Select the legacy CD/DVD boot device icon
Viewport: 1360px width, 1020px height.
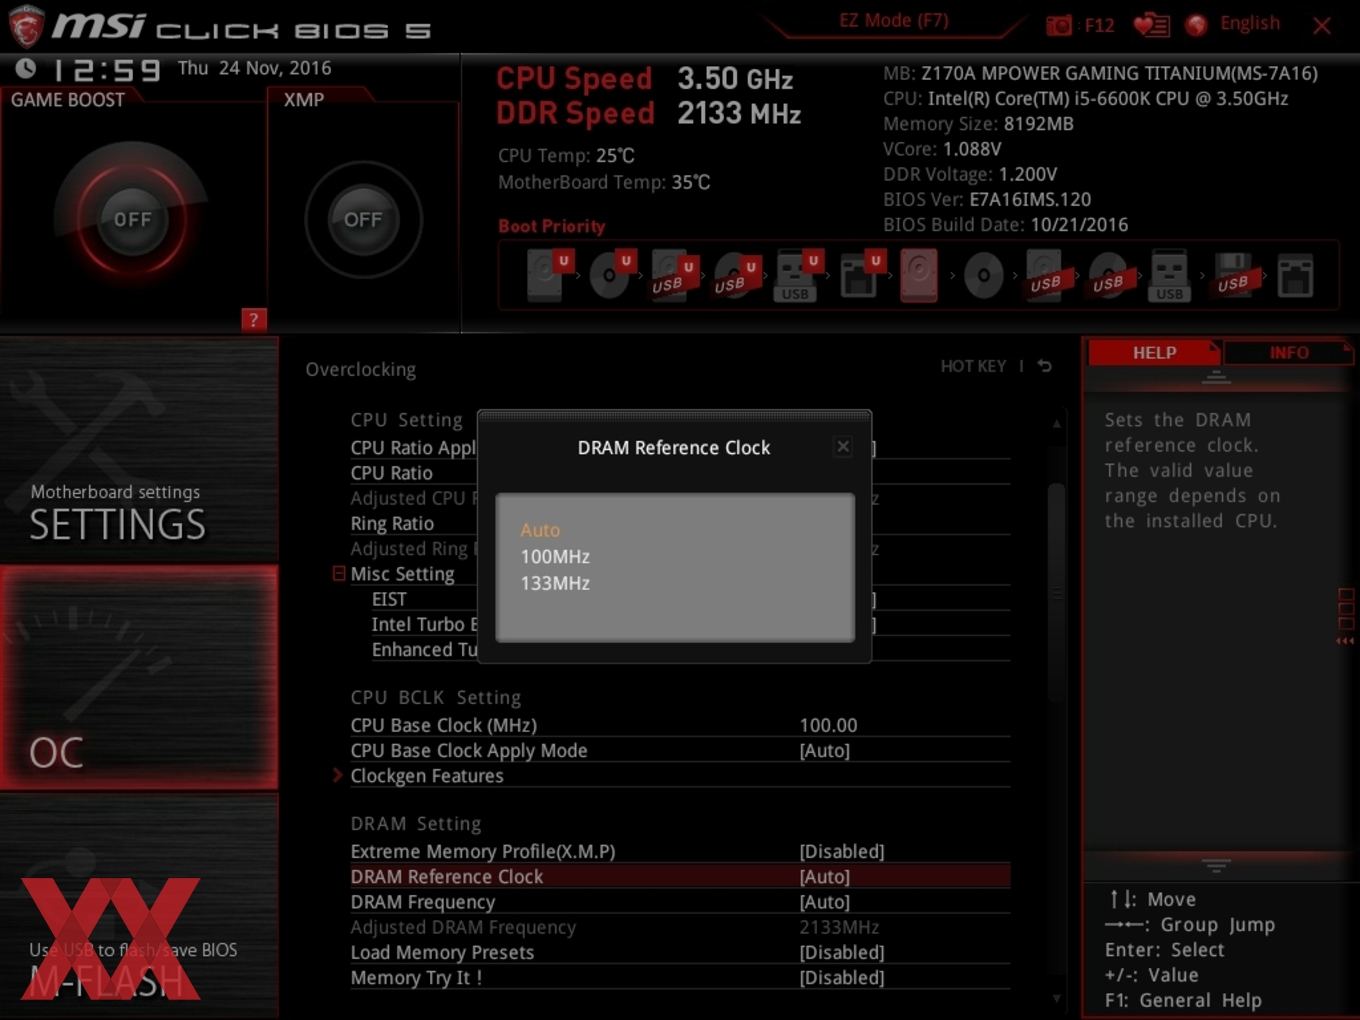pyautogui.click(x=983, y=275)
